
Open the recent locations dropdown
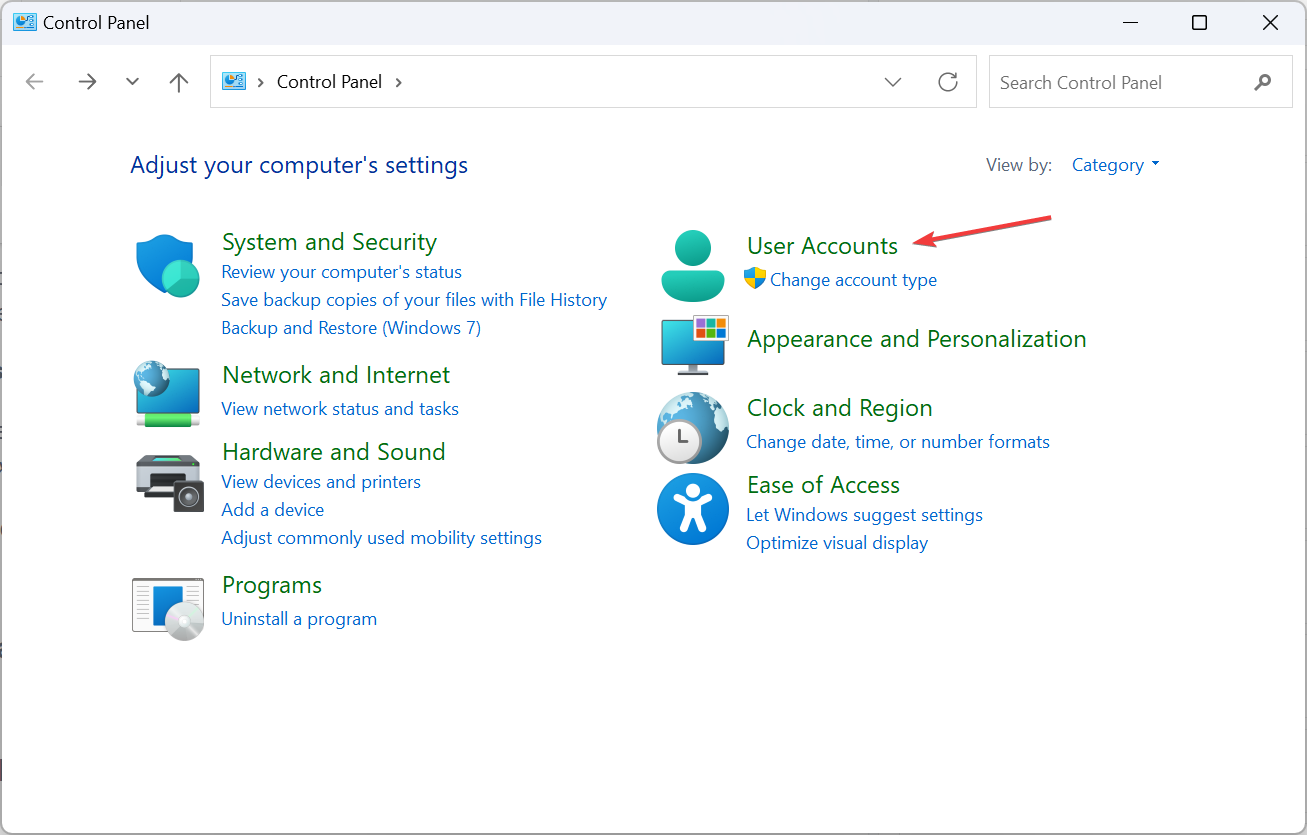point(132,82)
